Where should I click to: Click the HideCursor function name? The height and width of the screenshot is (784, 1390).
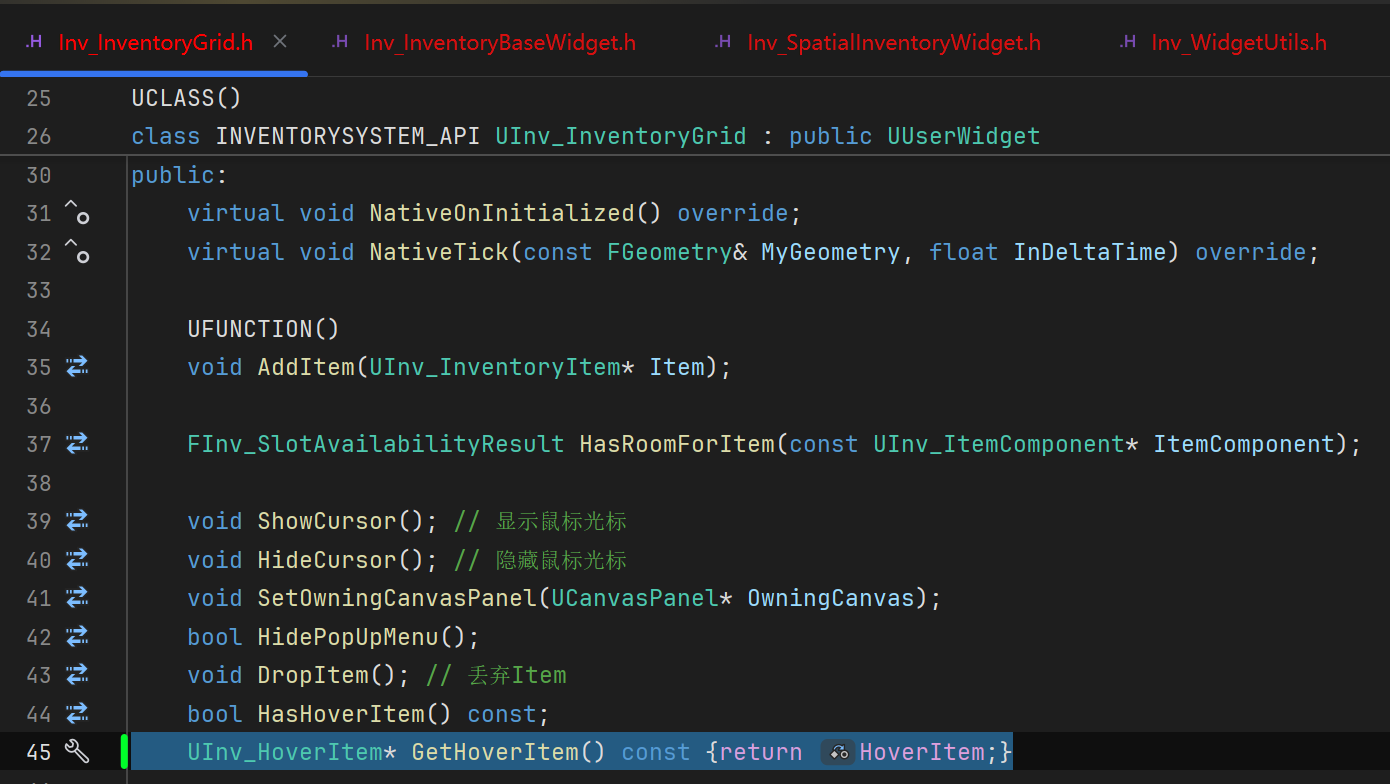[327, 560]
